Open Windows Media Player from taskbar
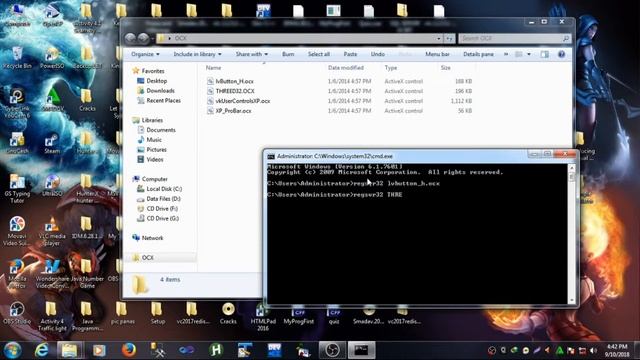 [x=99, y=350]
